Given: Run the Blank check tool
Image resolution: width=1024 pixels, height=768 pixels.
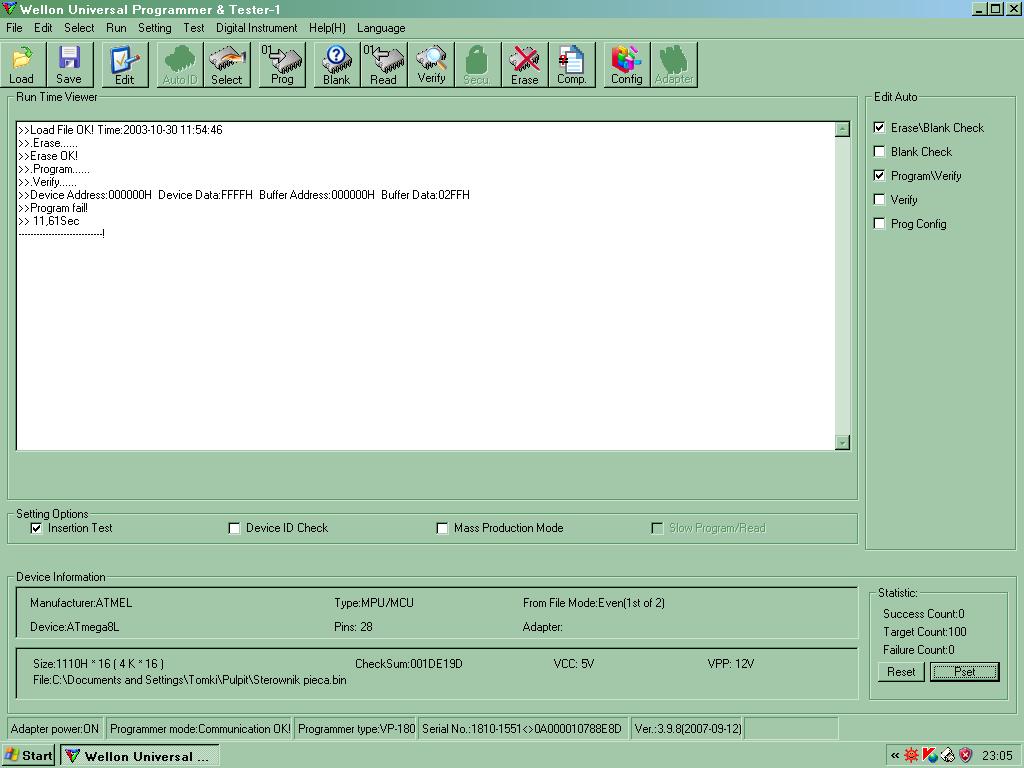Looking at the screenshot, I should pyautogui.click(x=337, y=64).
